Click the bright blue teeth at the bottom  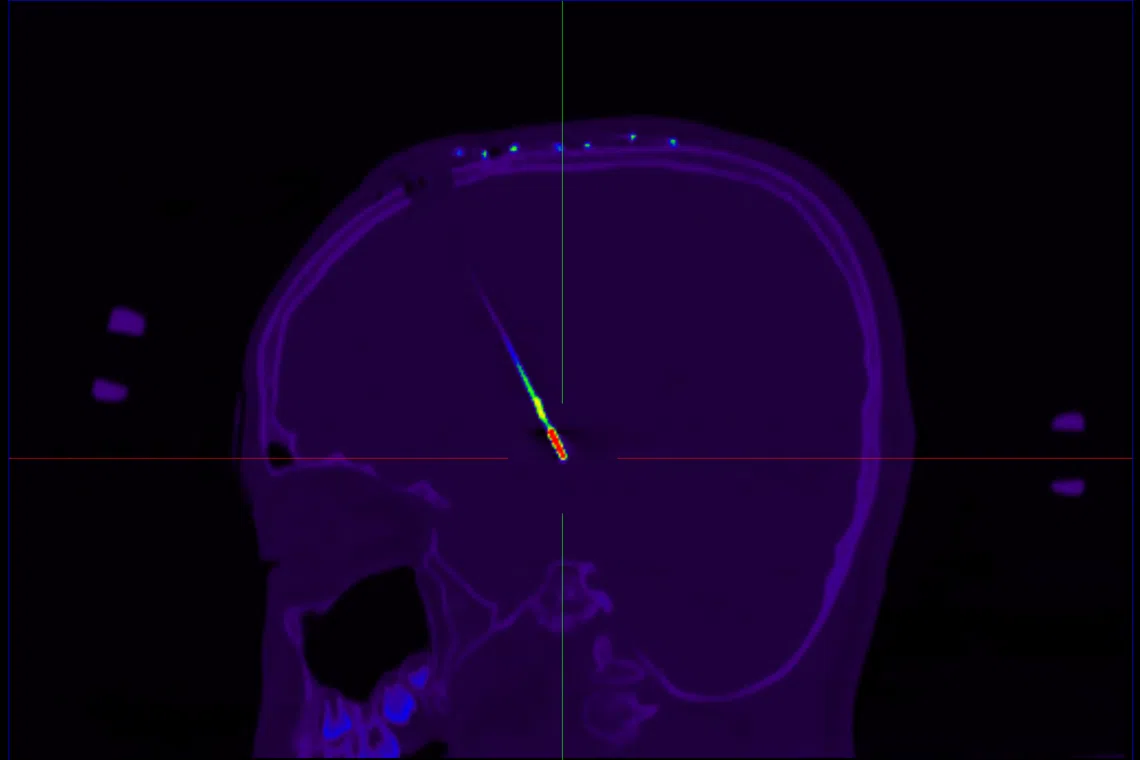click(x=397, y=705)
